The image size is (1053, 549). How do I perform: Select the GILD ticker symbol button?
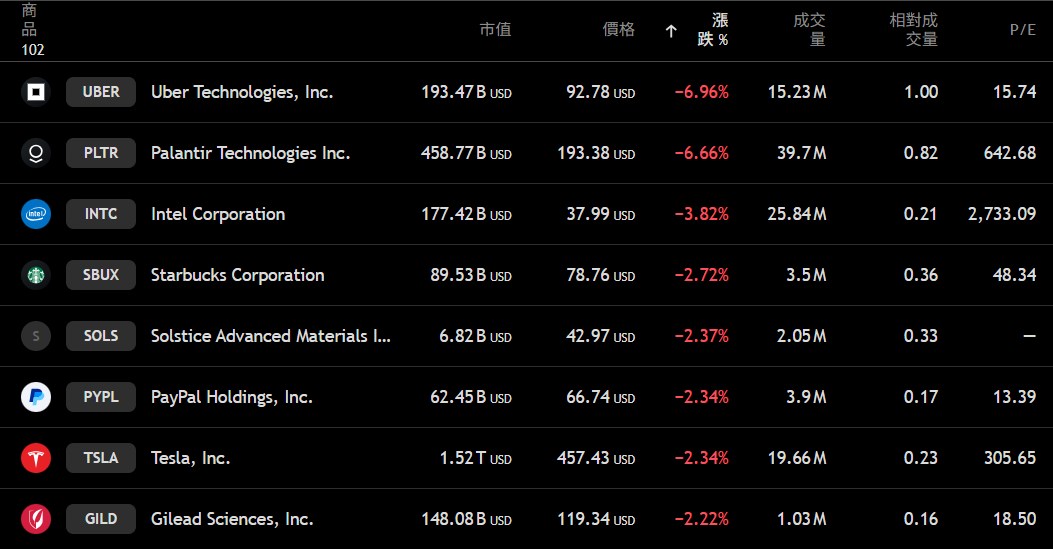(101, 519)
